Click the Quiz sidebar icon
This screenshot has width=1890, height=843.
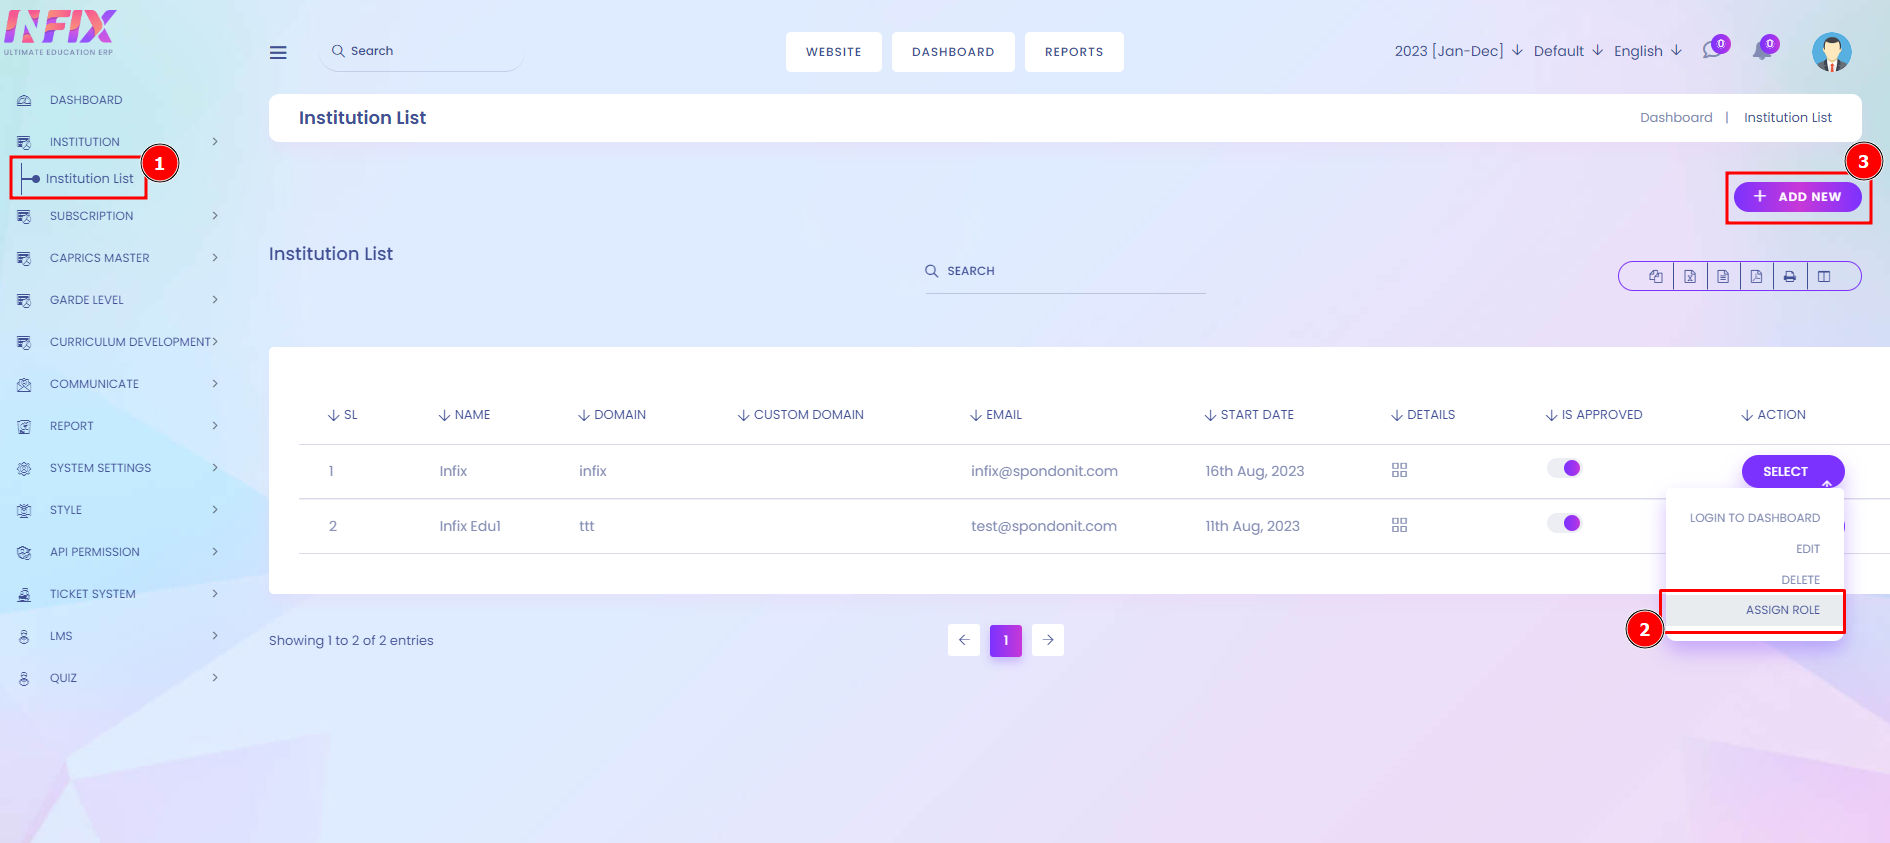tap(24, 678)
